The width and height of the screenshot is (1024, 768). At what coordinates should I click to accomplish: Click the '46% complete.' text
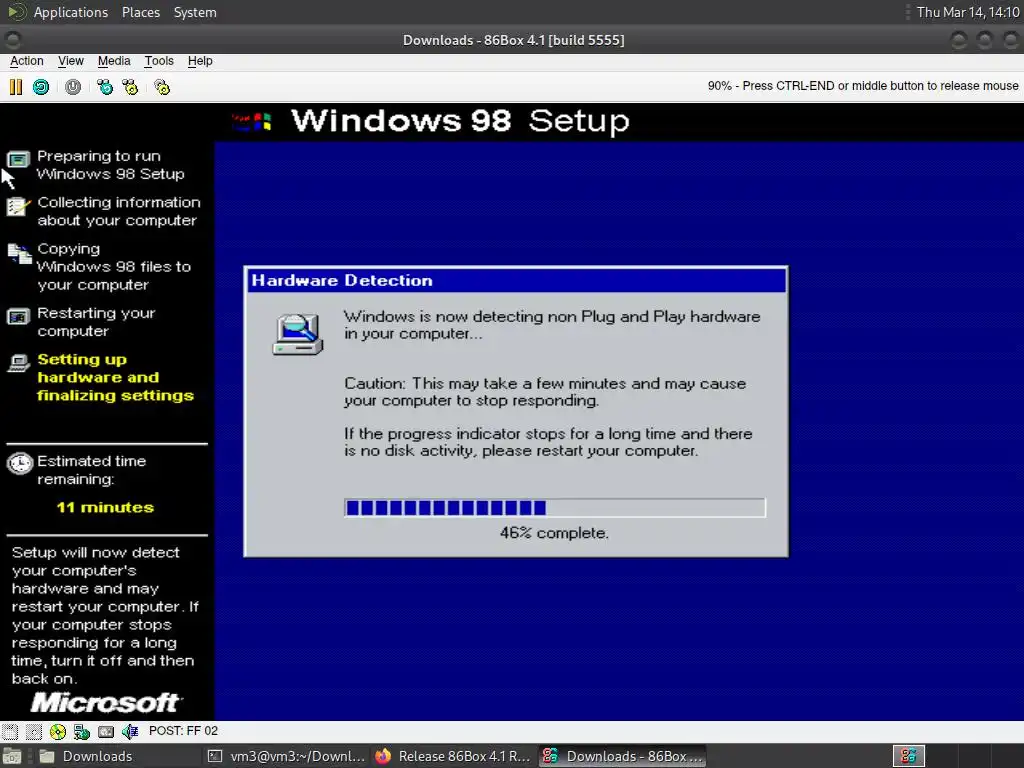tap(554, 533)
